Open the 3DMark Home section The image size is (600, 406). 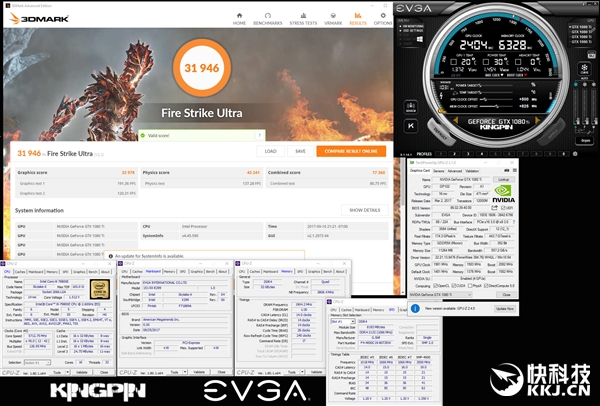(x=239, y=19)
